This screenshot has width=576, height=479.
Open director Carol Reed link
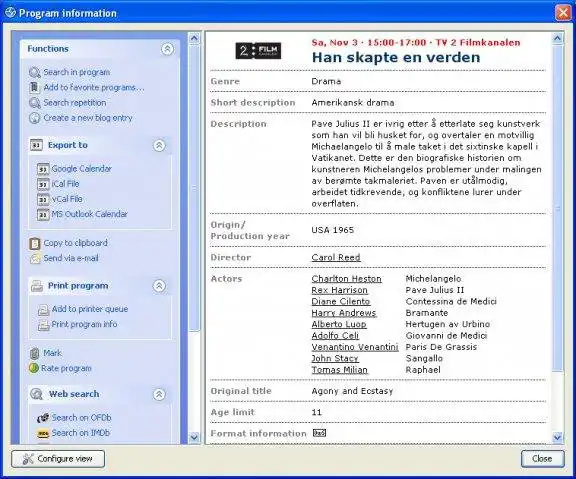[x=336, y=257]
